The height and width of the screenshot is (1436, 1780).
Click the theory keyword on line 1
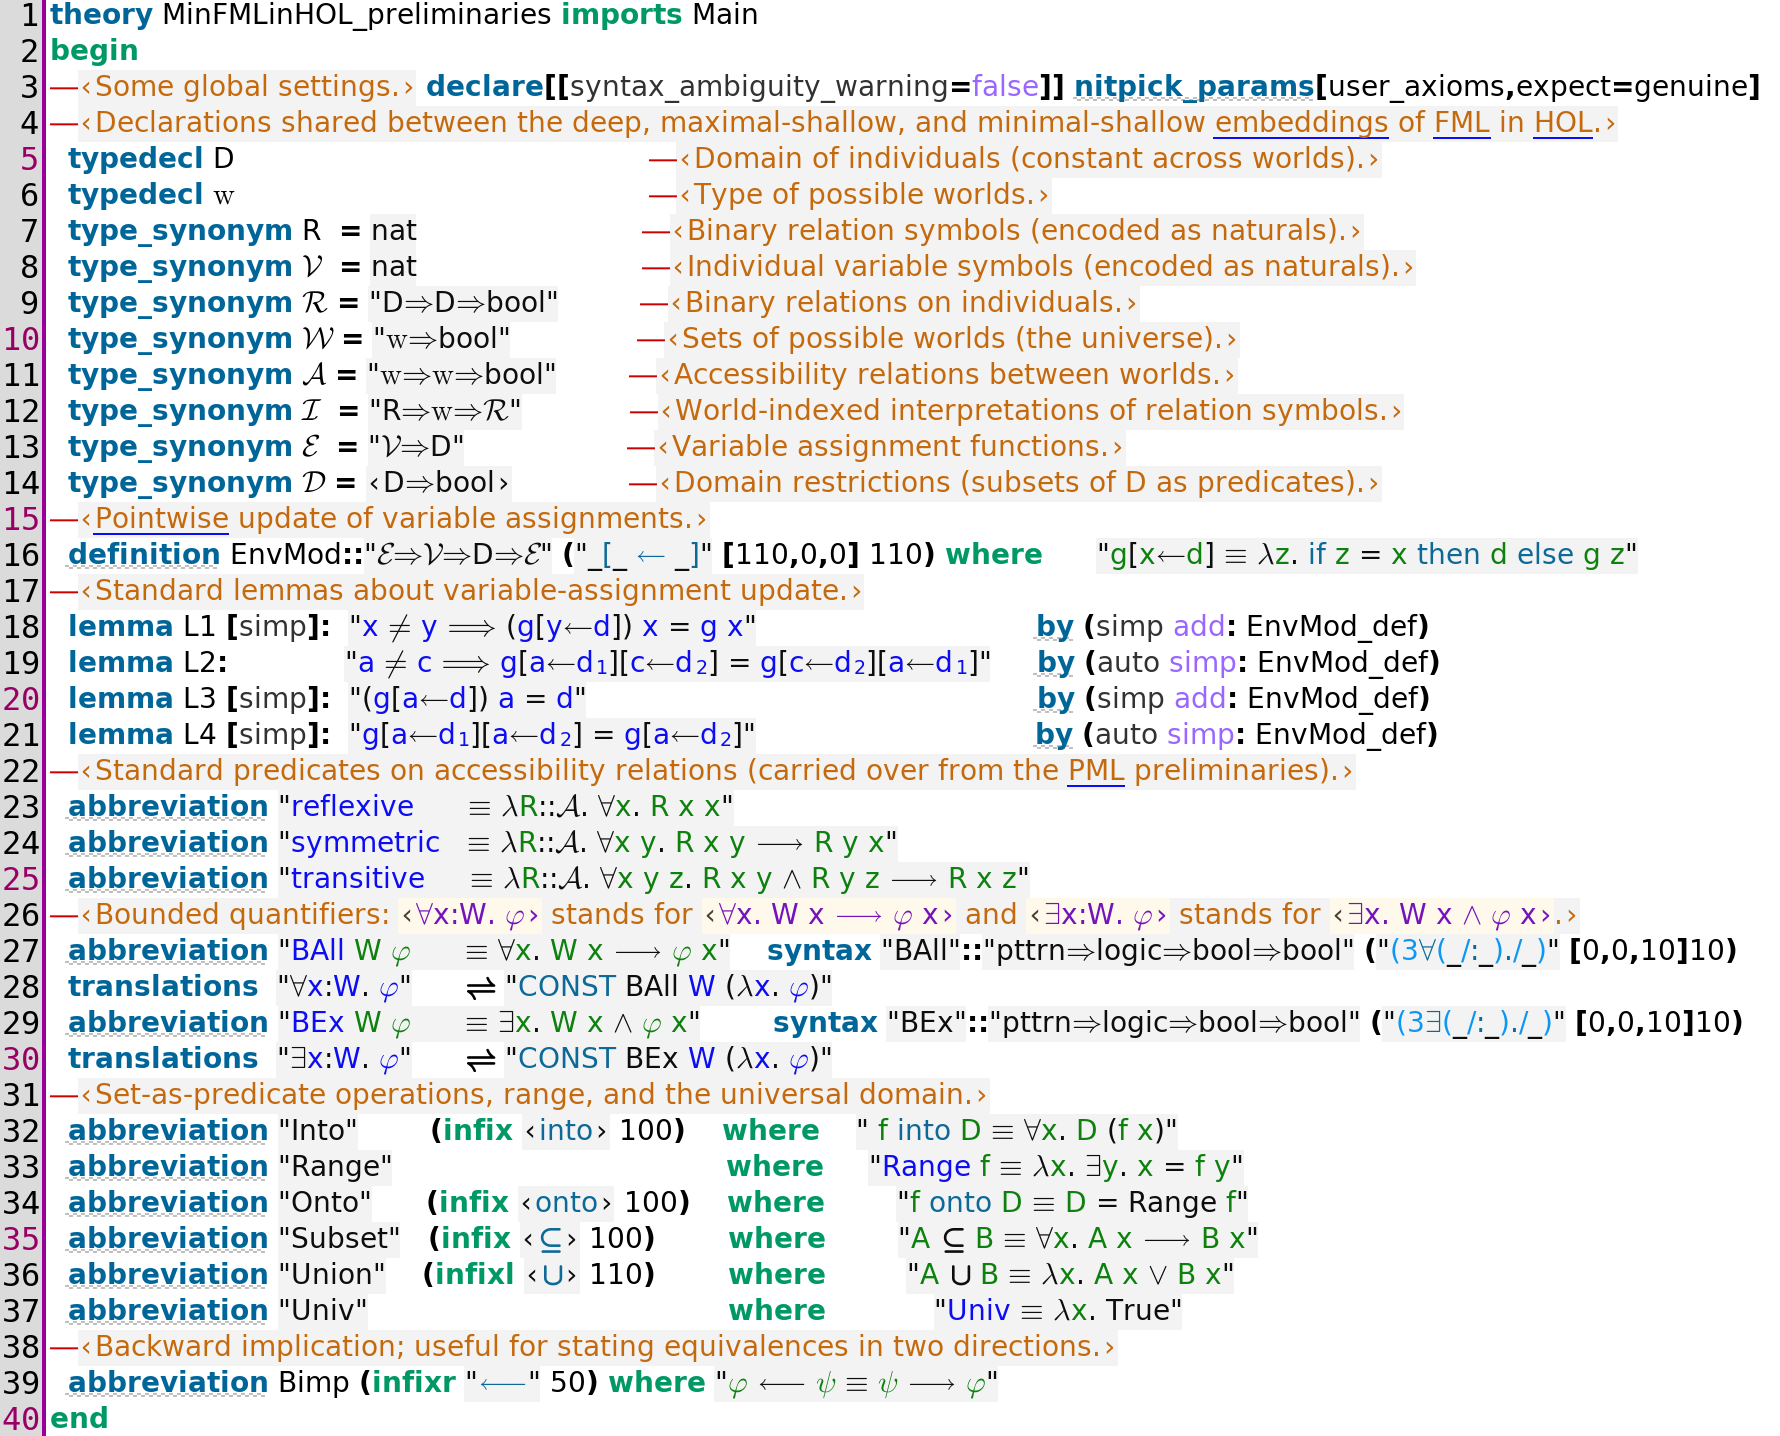pos(101,15)
